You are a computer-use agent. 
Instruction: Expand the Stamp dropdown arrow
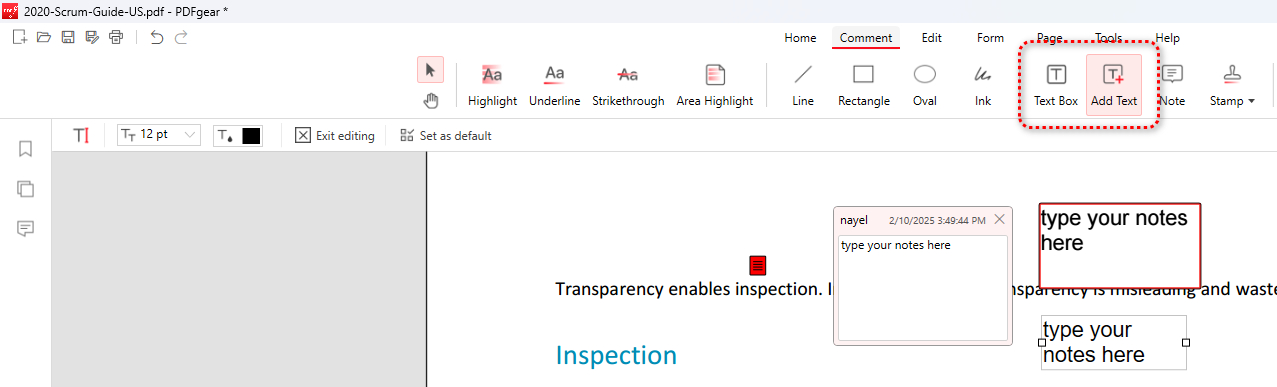[x=1252, y=102]
